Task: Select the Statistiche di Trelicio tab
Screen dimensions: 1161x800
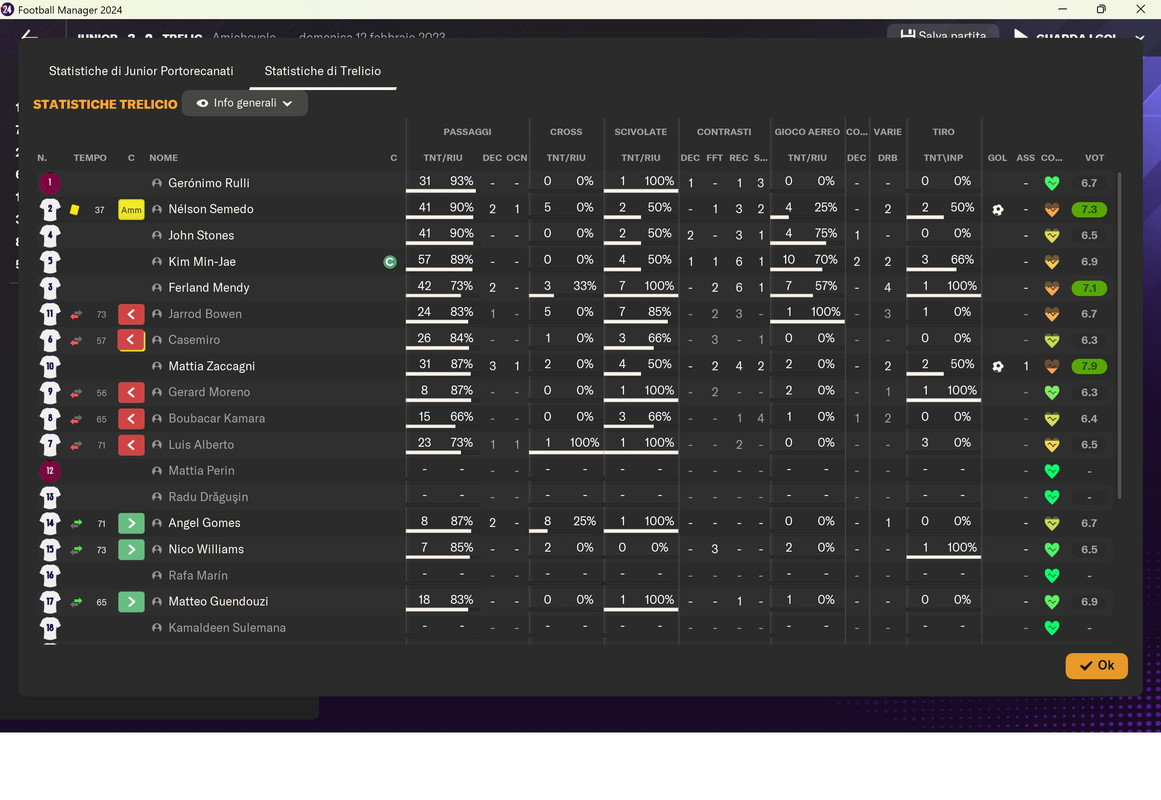Action: pos(323,71)
